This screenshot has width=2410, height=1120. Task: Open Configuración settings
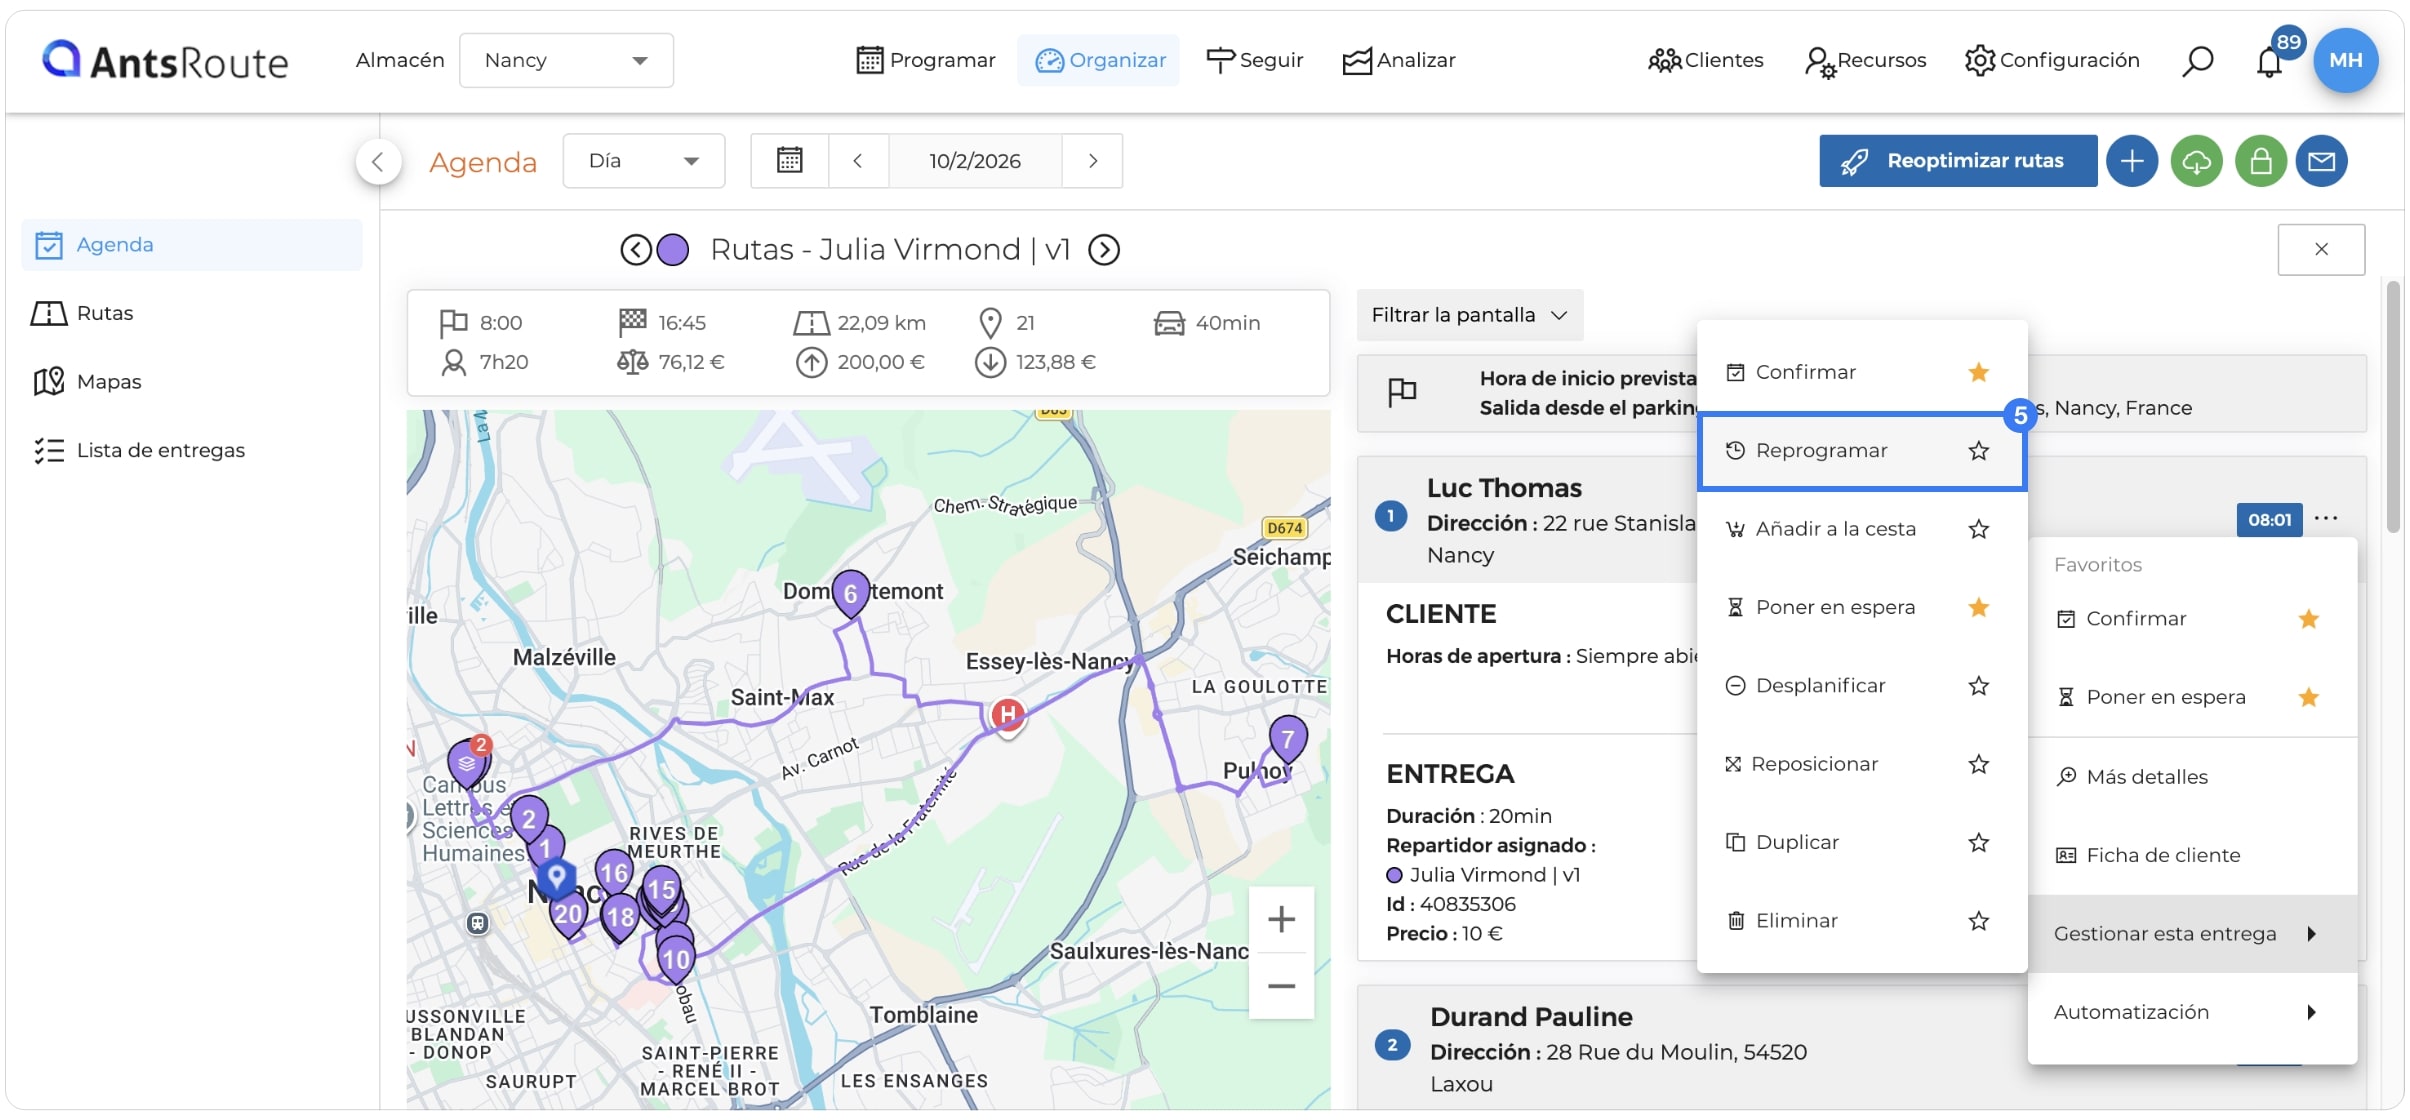click(x=2051, y=60)
